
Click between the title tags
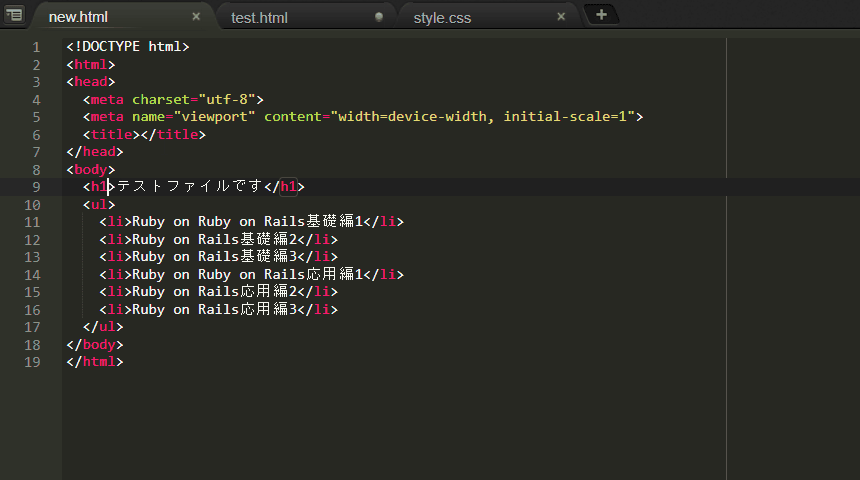140,134
